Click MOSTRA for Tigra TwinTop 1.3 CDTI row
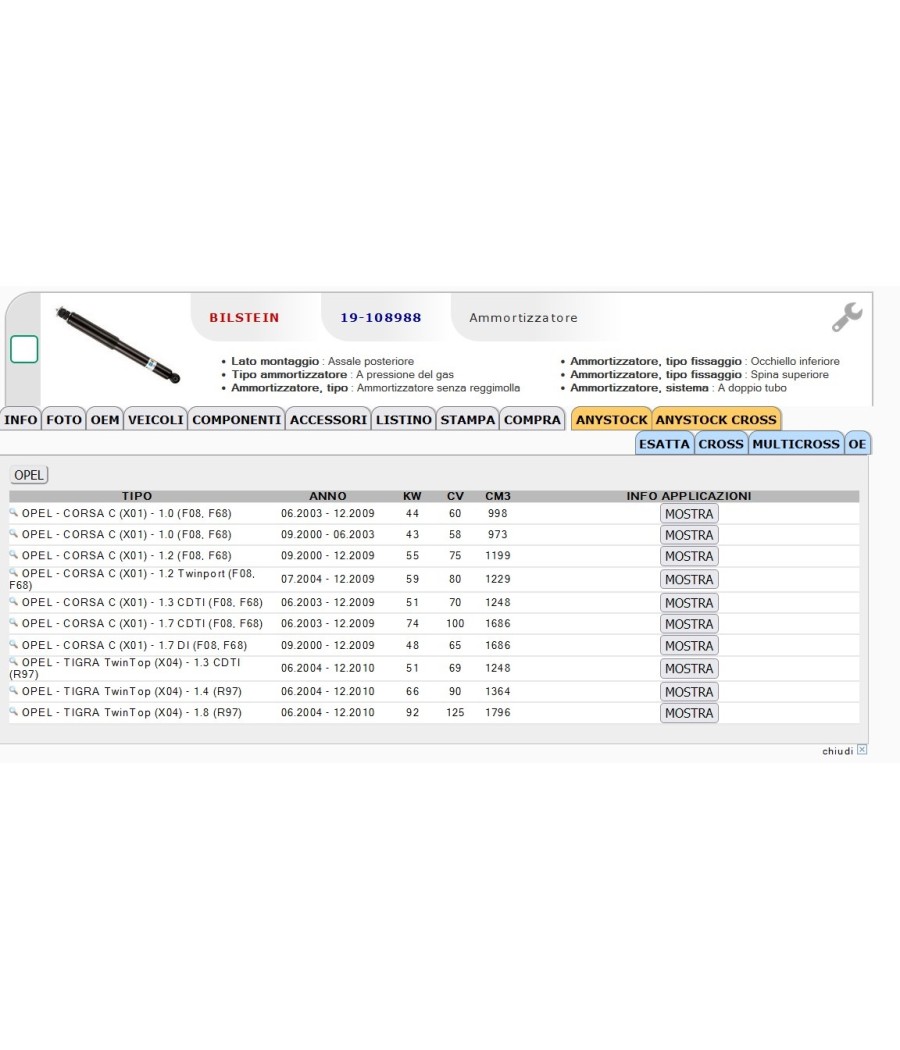The image size is (900, 1050). click(689, 668)
